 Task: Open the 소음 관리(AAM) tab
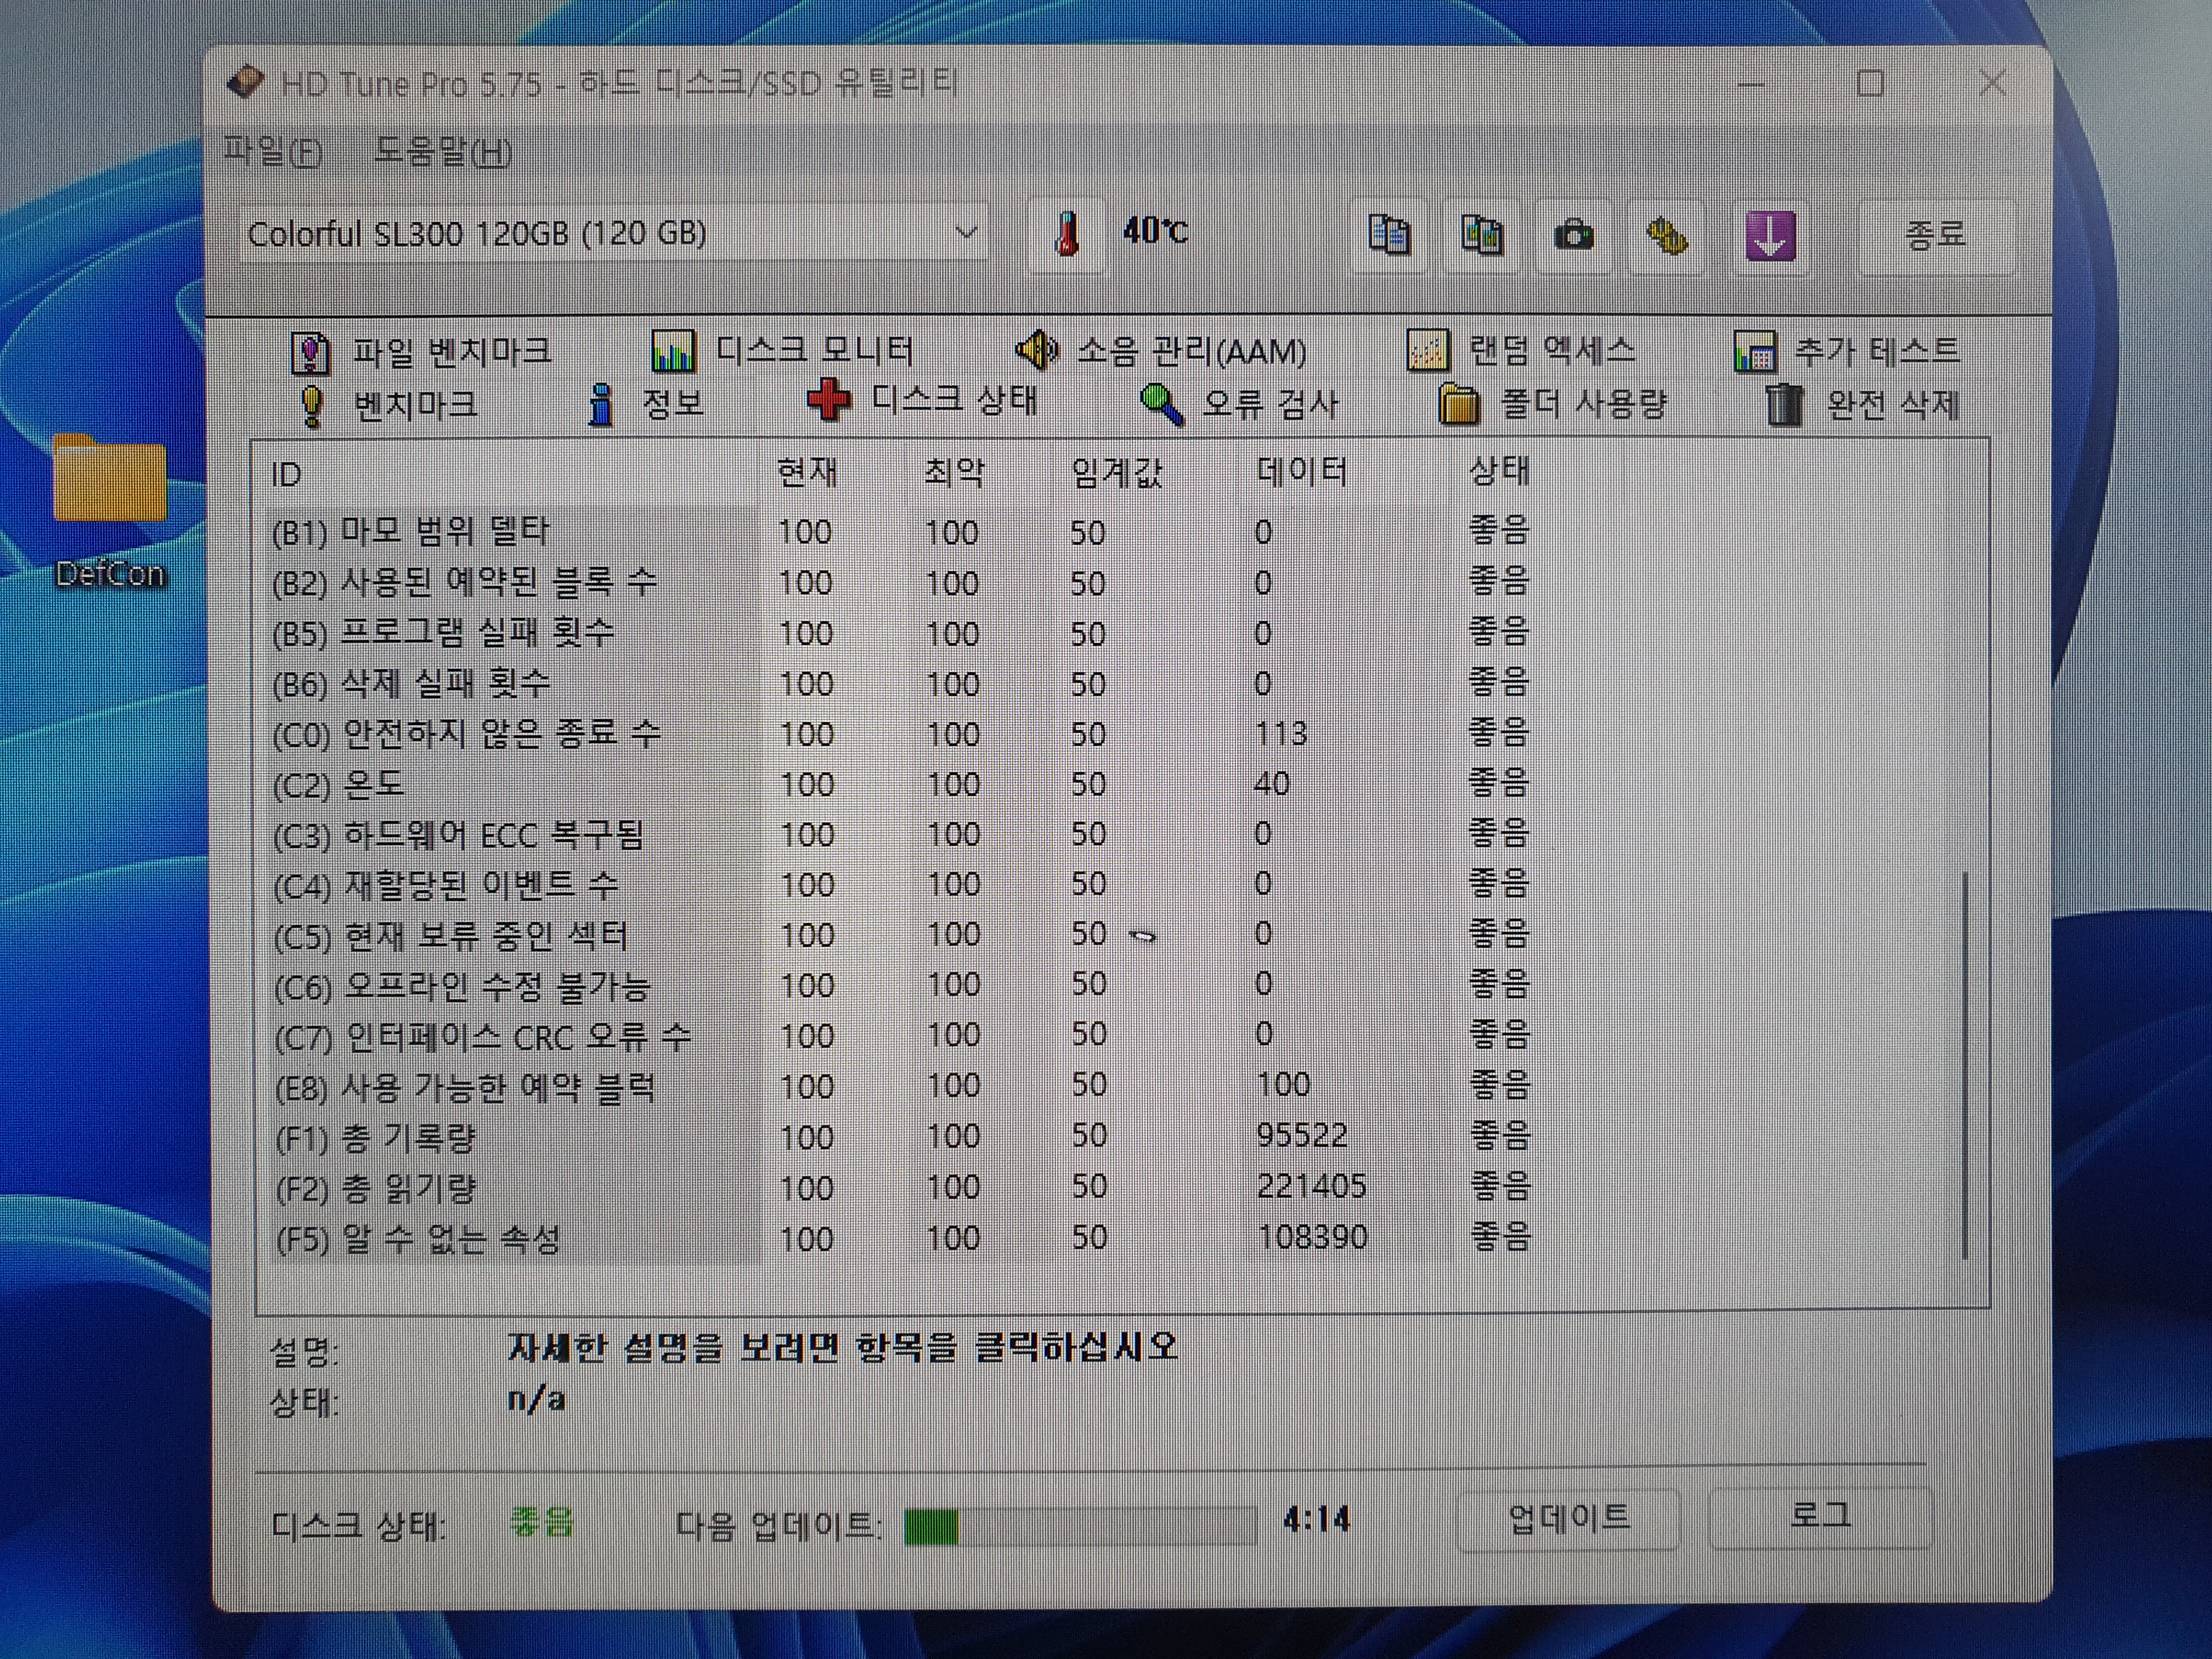[x=1160, y=350]
